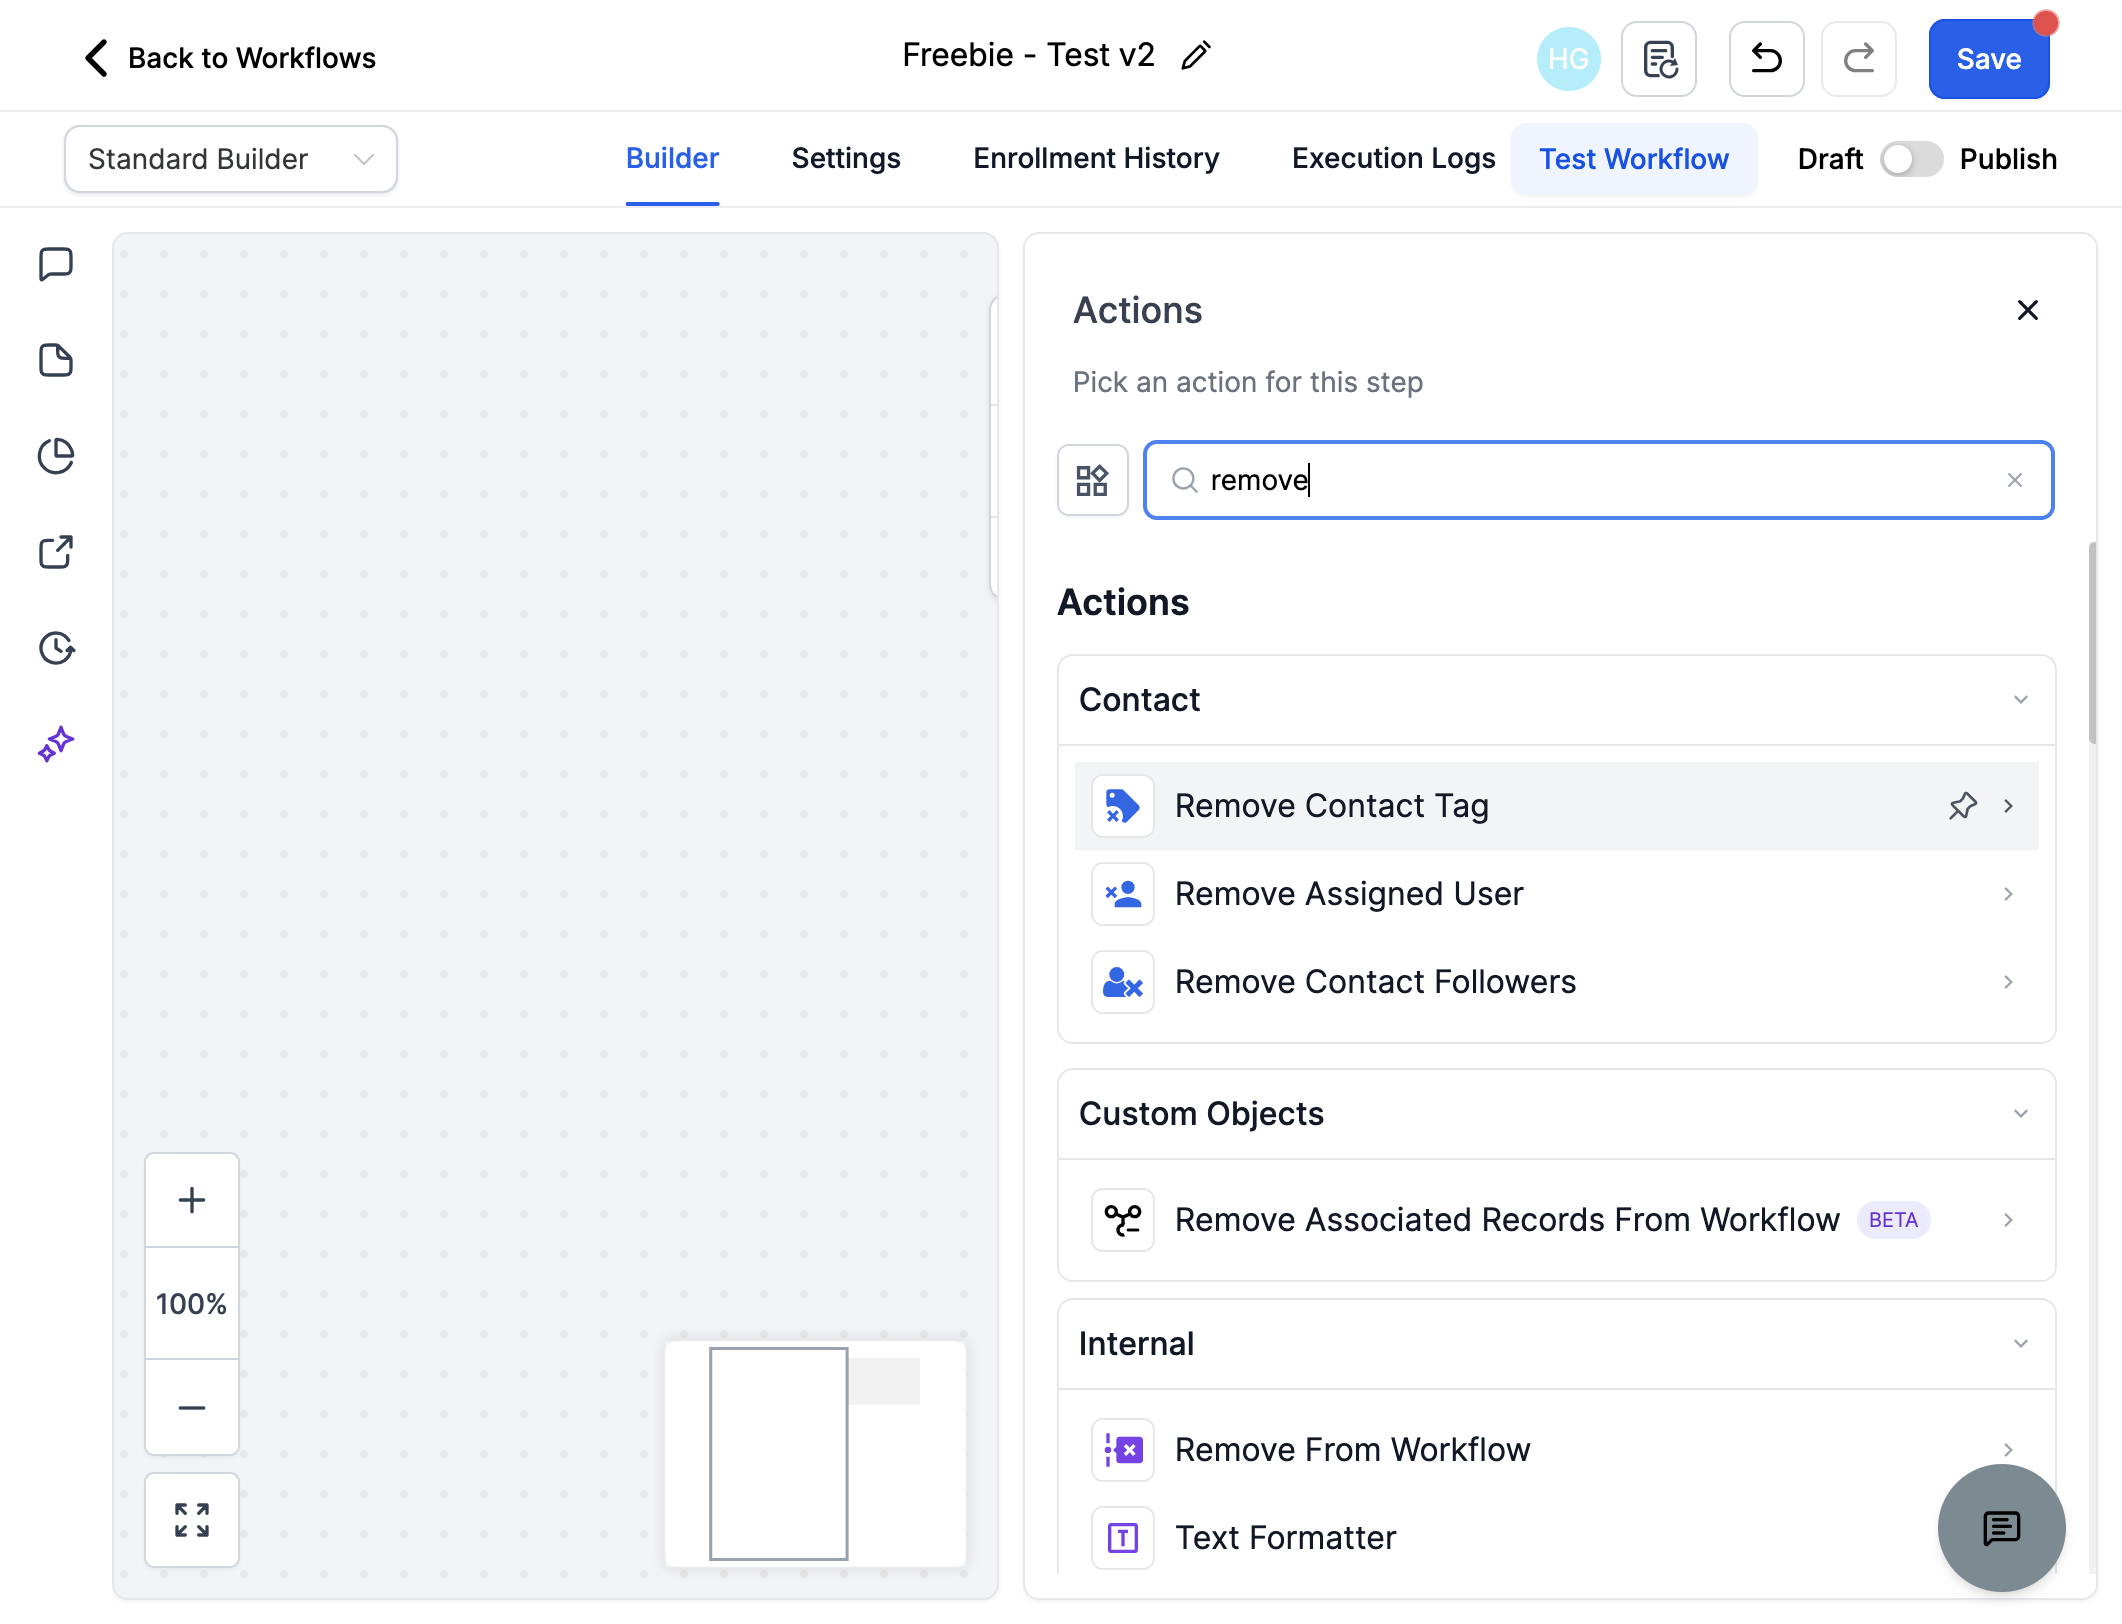Toggle the Draft/Publish switch
The height and width of the screenshot is (1624, 2122).
click(1911, 159)
